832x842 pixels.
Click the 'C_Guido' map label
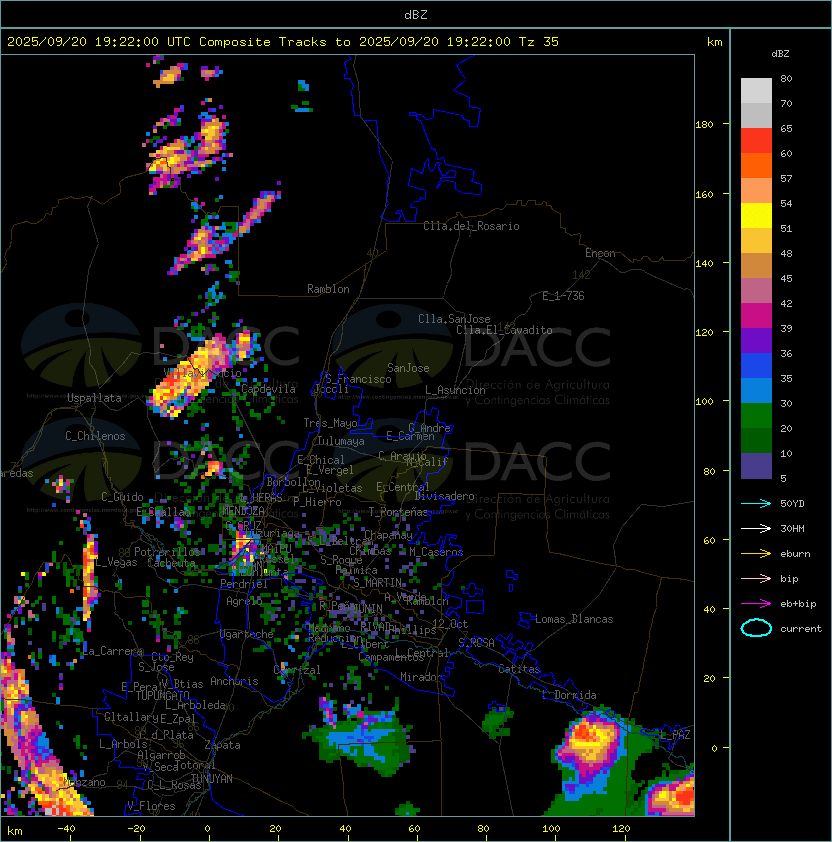122,497
